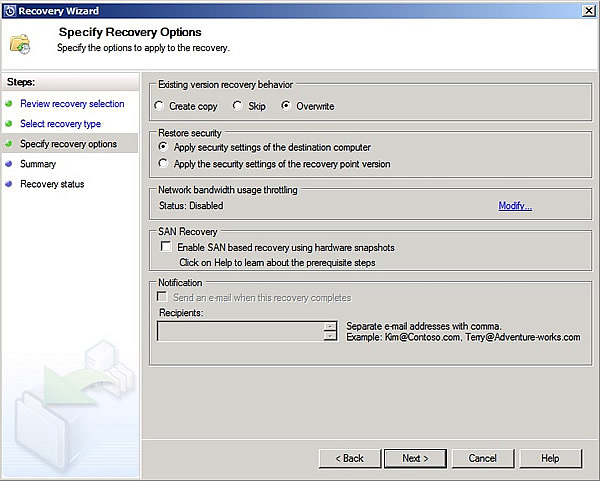Click green bullet beside Review recovery selection
600x481 pixels.
(x=9, y=104)
